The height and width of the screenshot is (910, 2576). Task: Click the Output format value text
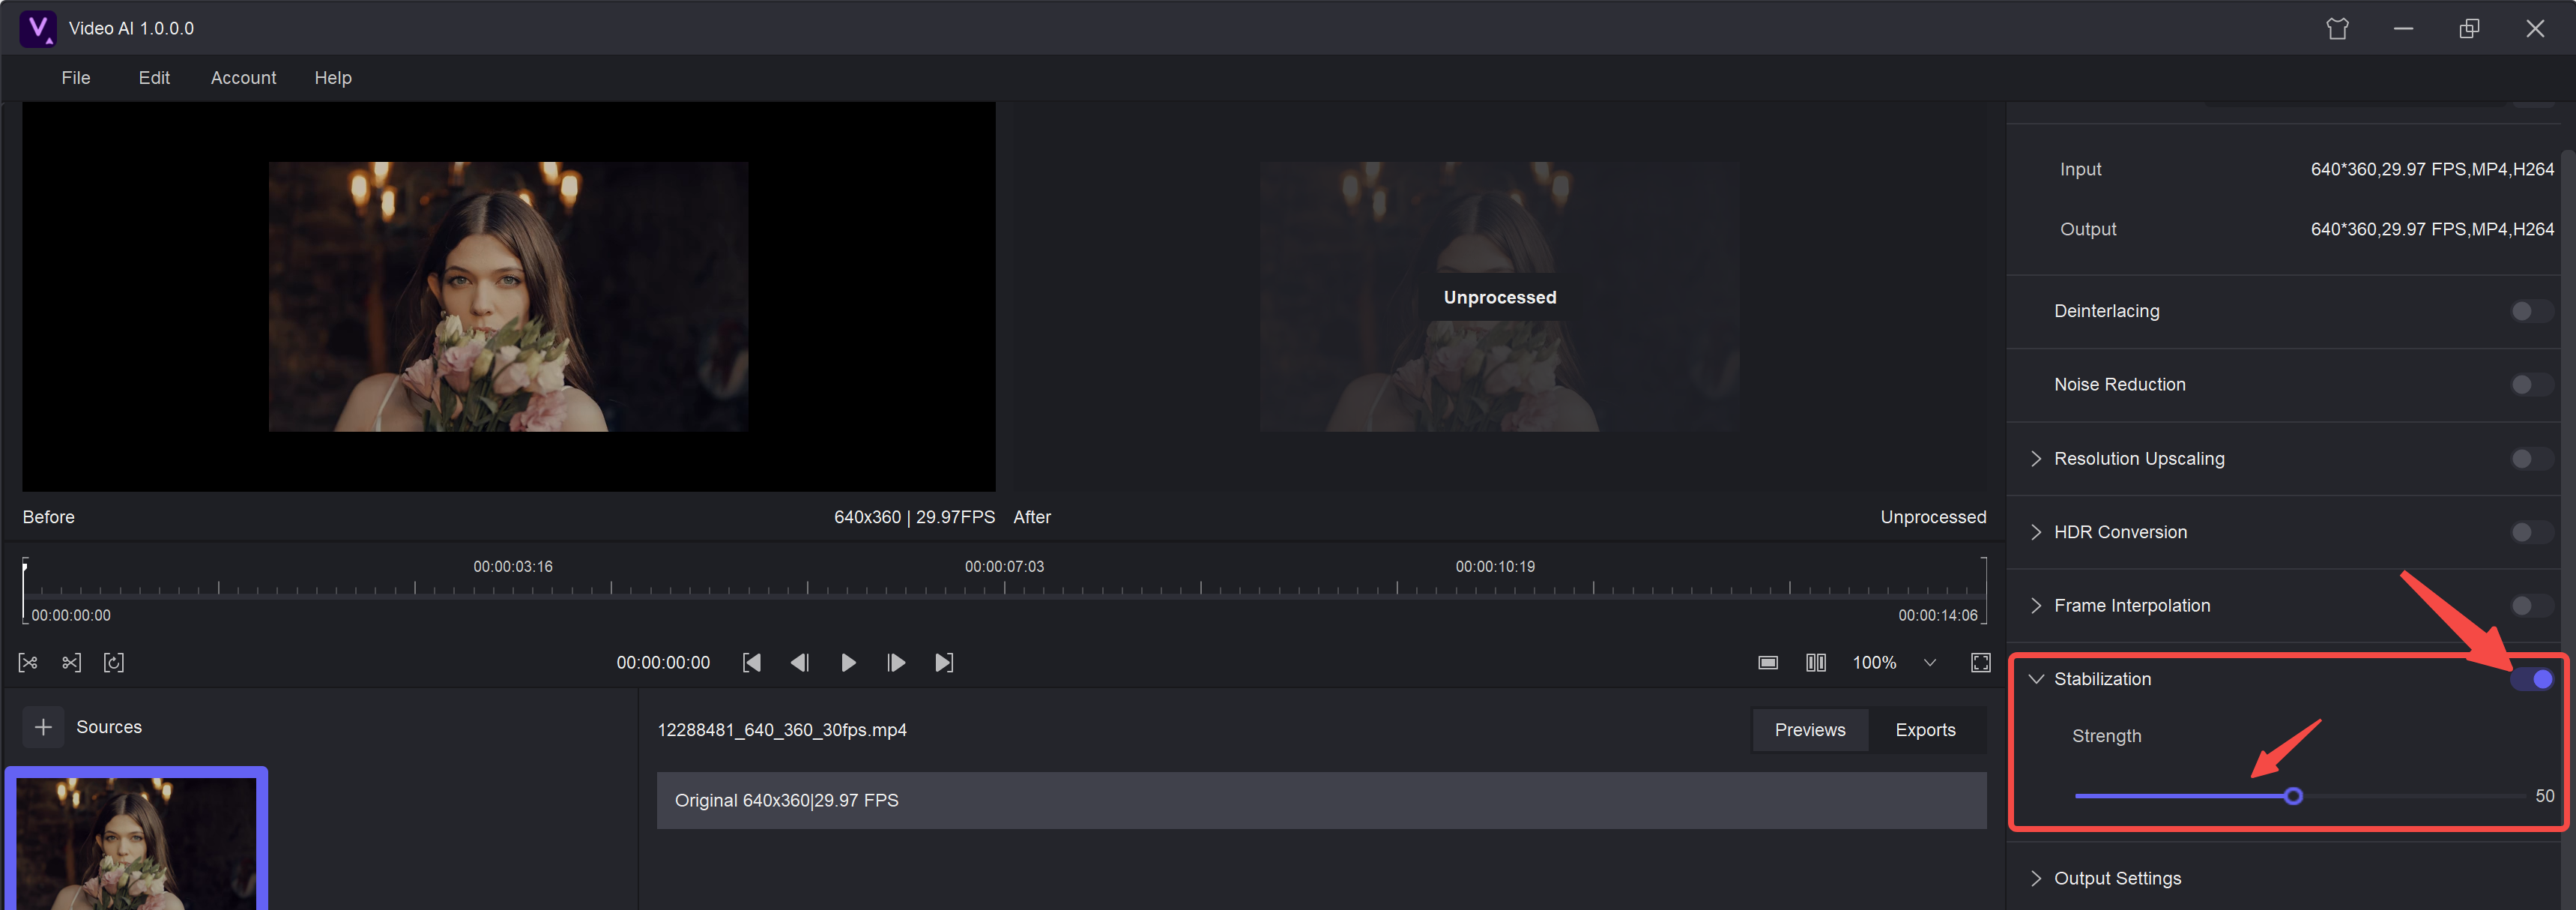tap(2432, 230)
